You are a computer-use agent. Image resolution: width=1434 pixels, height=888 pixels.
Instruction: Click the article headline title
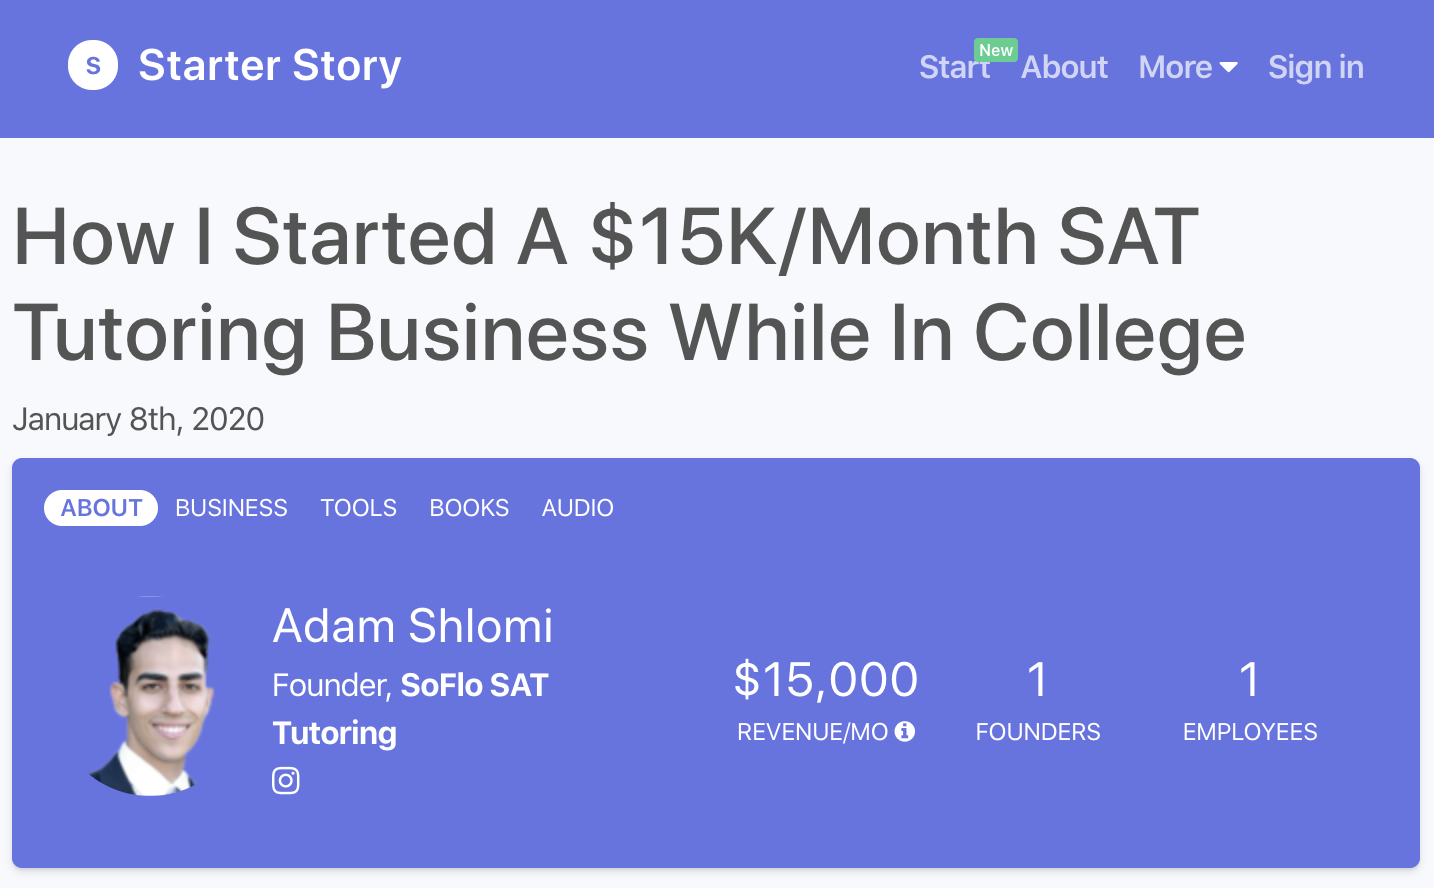(x=628, y=284)
